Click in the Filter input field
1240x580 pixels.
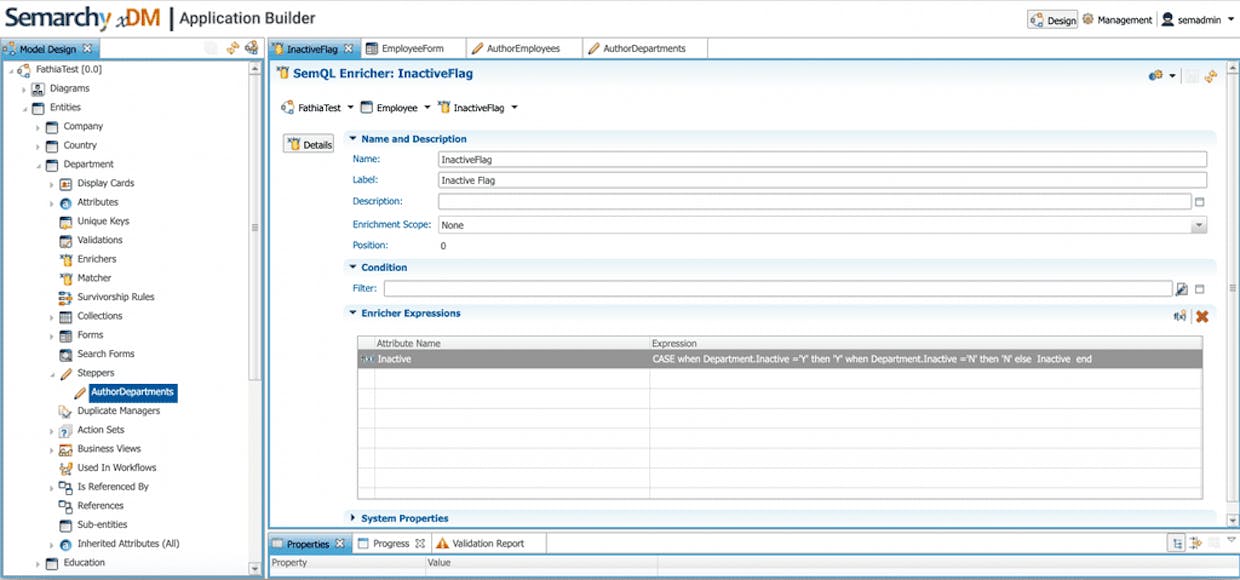coord(777,289)
